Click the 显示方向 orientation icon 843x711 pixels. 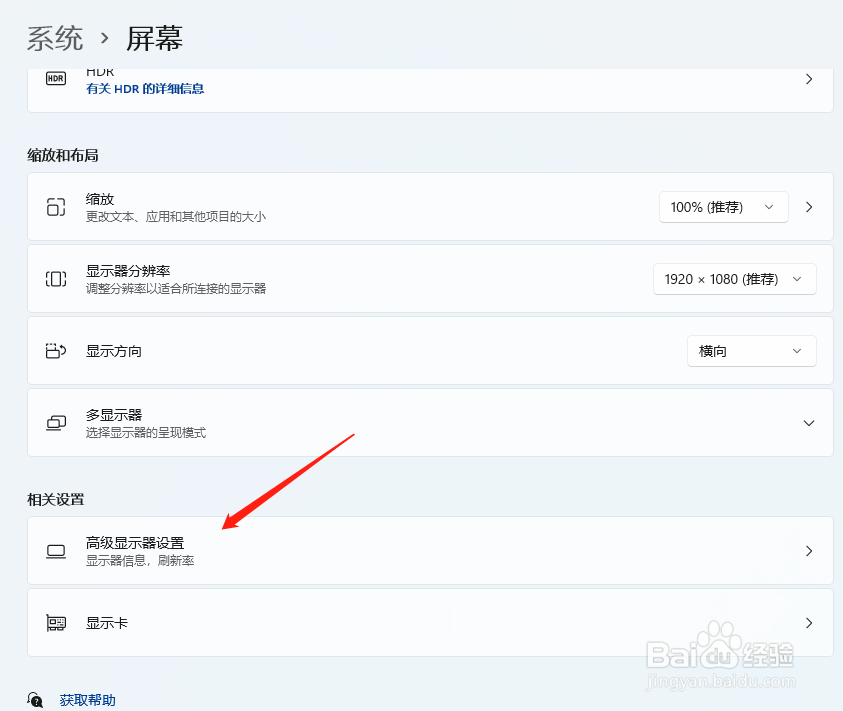coord(56,351)
